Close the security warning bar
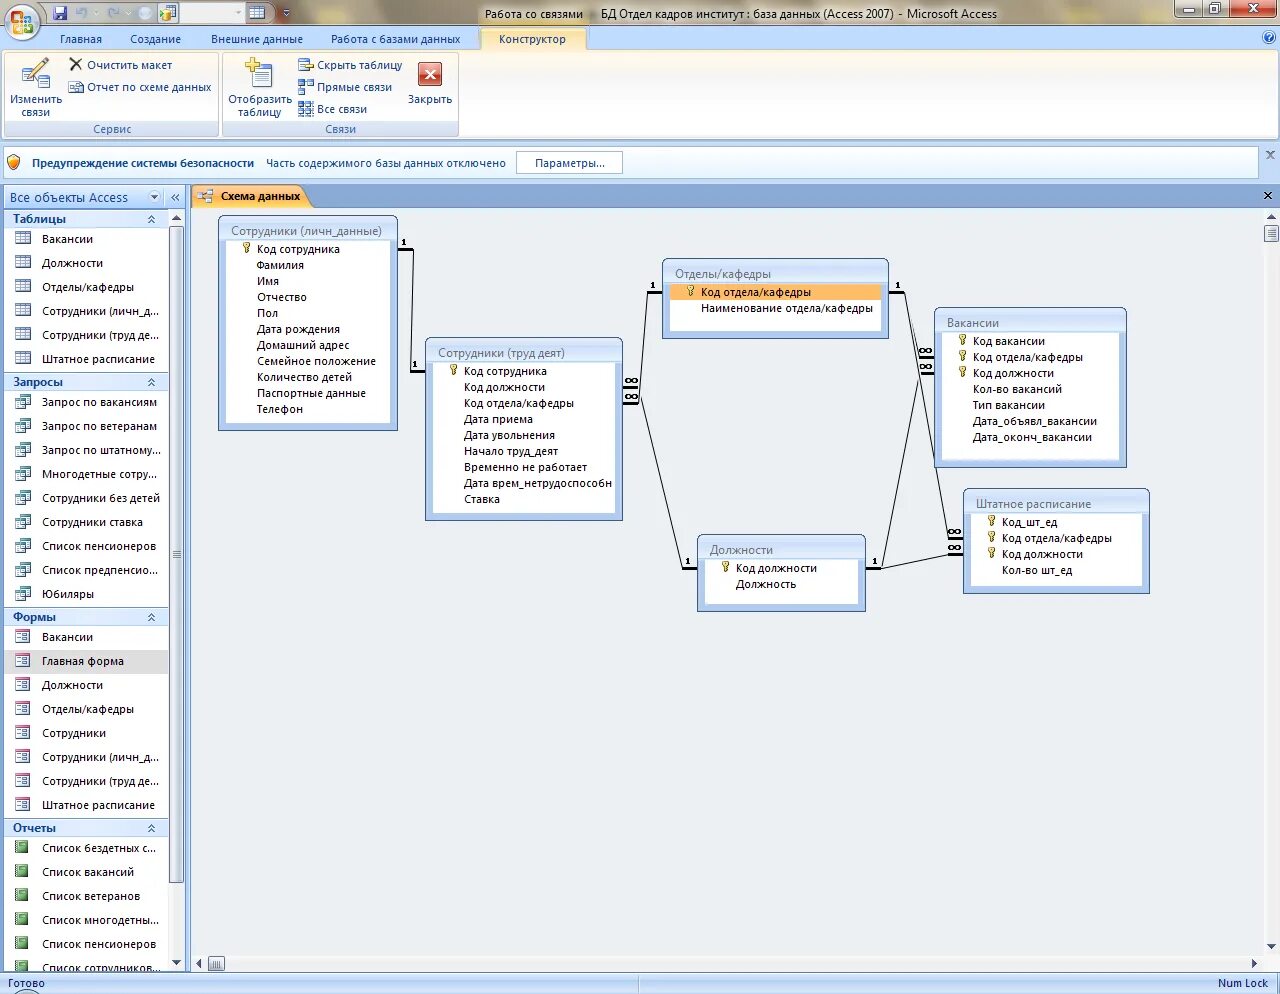Viewport: 1280px width, 994px height. 1270,155
